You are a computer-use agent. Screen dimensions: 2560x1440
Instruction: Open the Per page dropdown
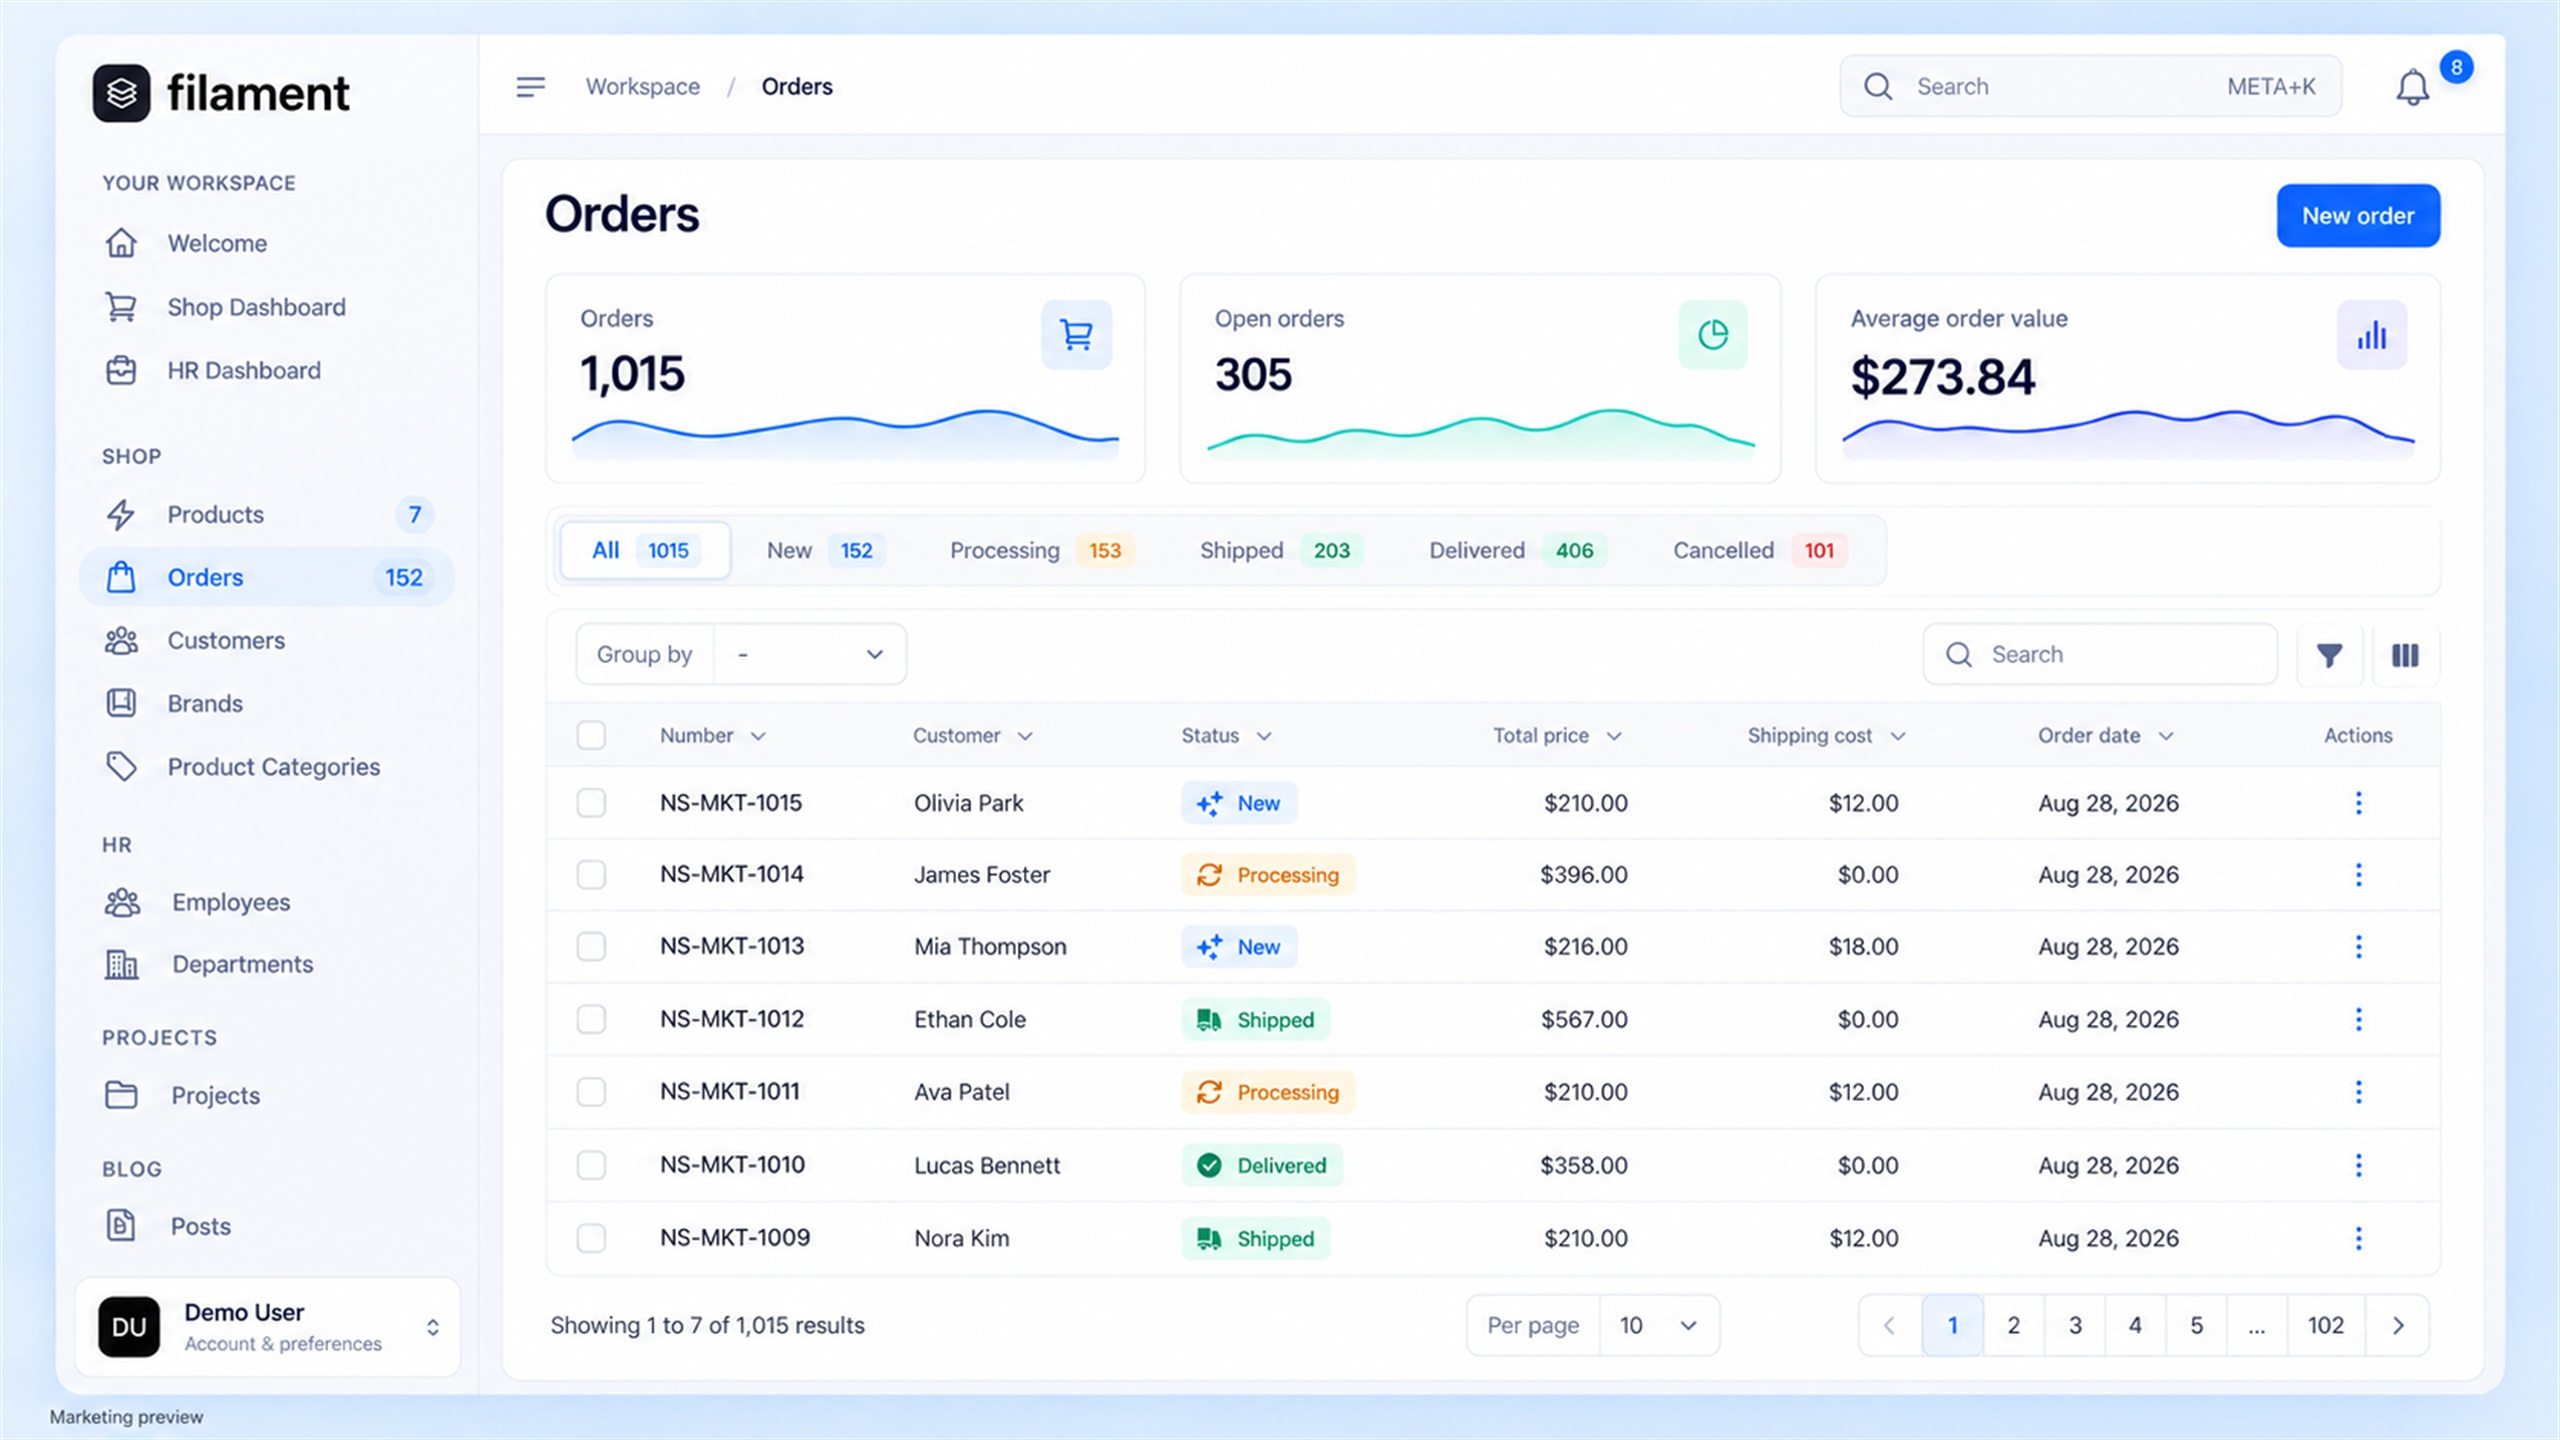pyautogui.click(x=1658, y=1326)
